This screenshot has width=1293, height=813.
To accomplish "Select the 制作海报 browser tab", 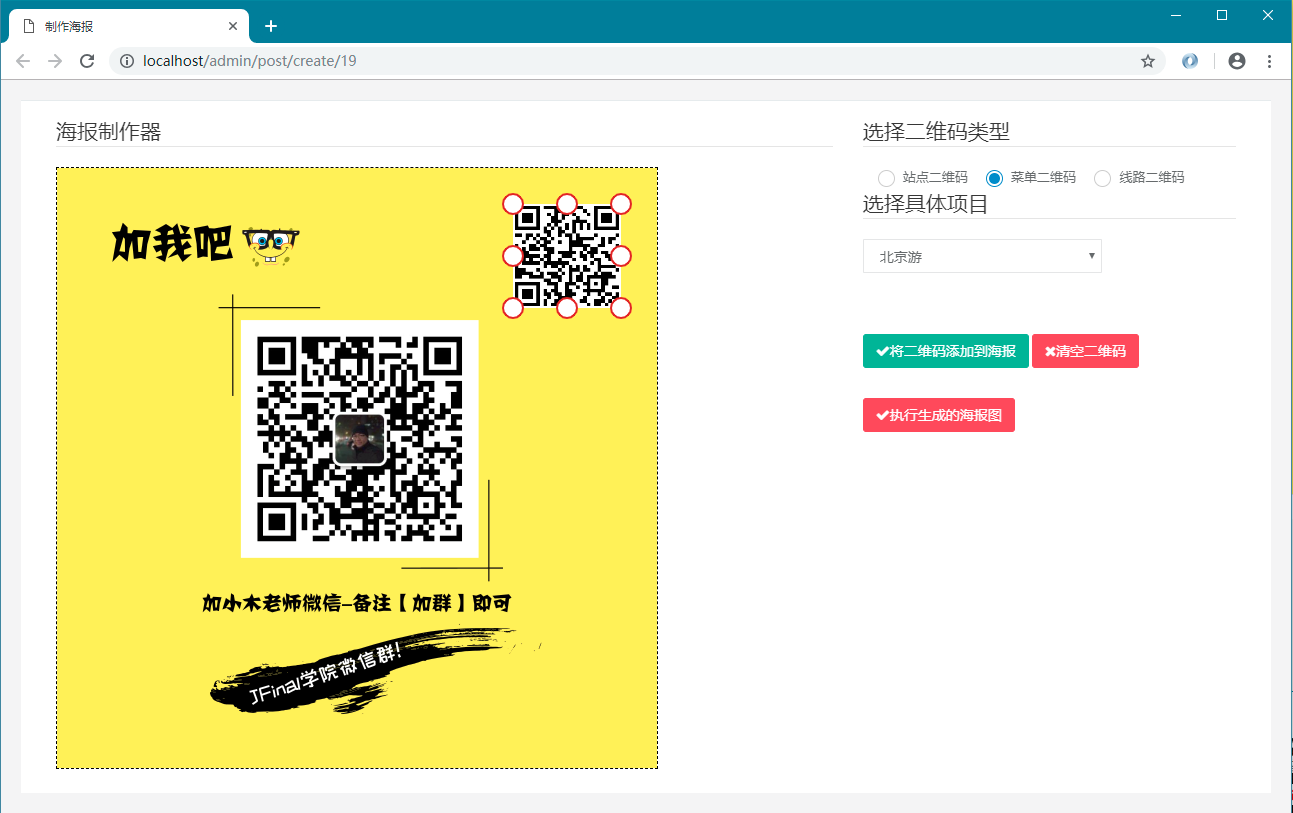I will [x=128, y=26].
